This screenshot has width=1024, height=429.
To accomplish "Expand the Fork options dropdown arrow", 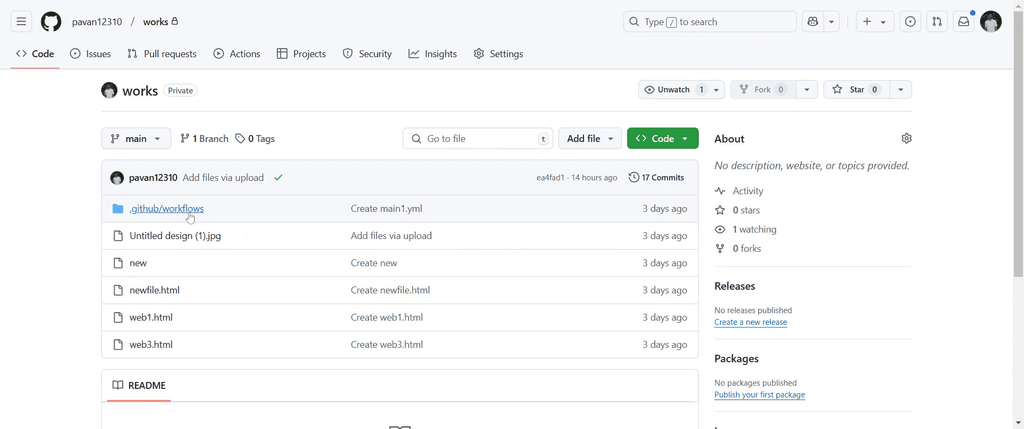I will 807,89.
